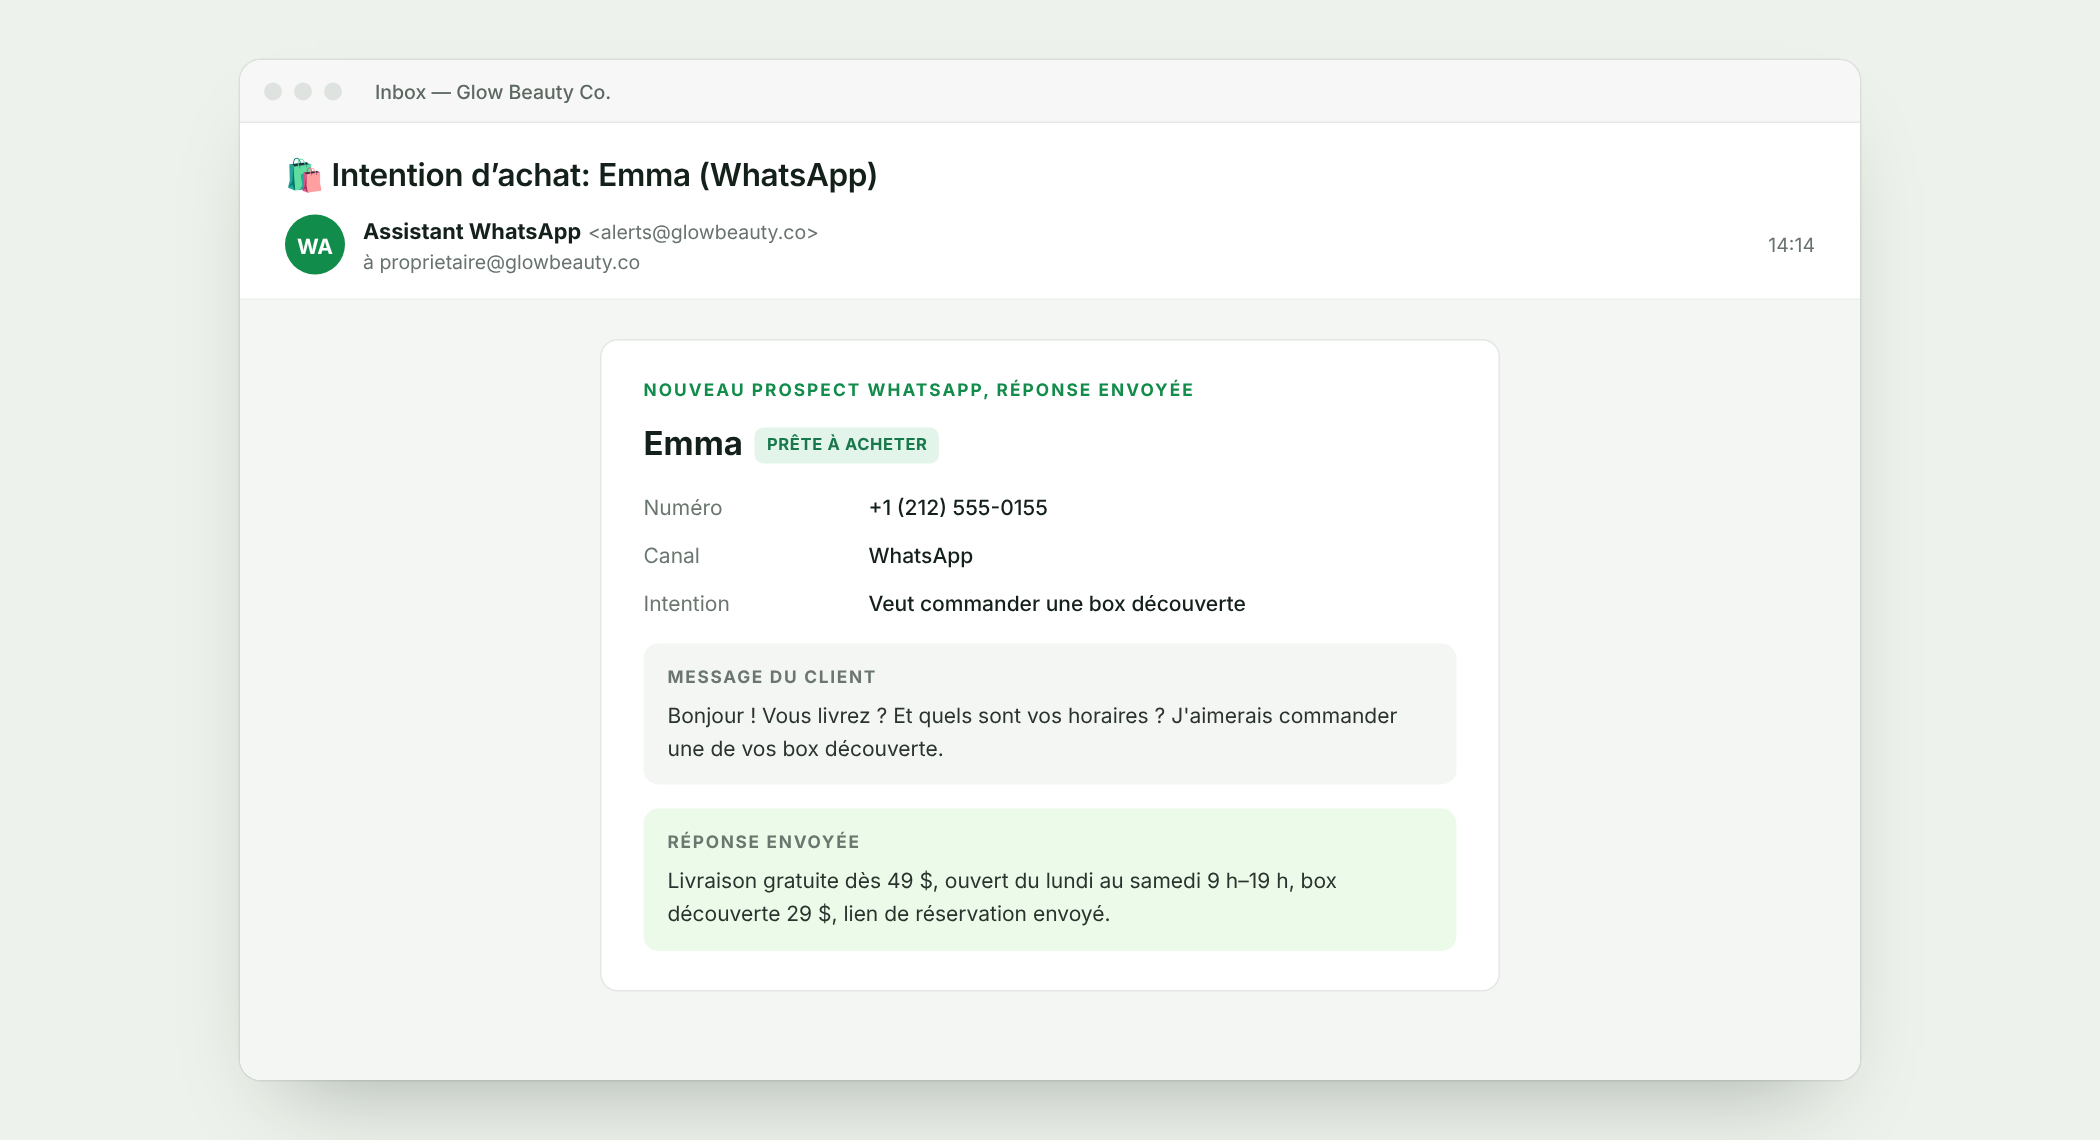
Task: Click the value Veut commander une box découverte
Action: [x=1057, y=603]
